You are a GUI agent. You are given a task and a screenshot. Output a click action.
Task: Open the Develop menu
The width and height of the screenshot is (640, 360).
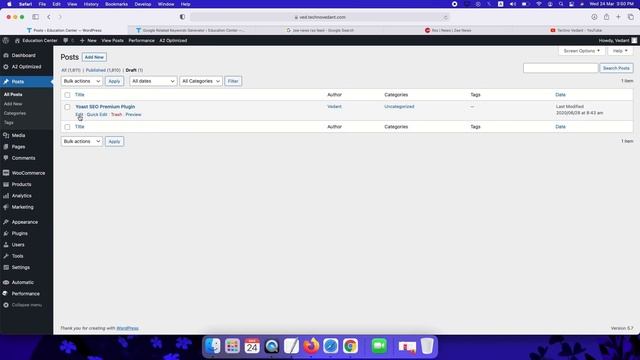[143, 4]
